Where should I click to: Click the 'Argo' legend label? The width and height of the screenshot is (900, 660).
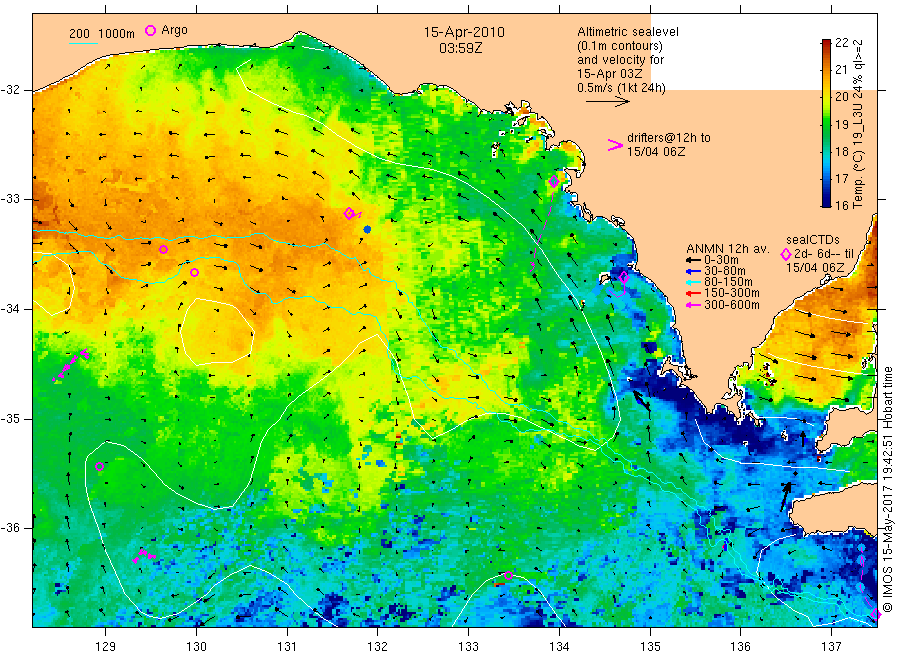tap(174, 30)
